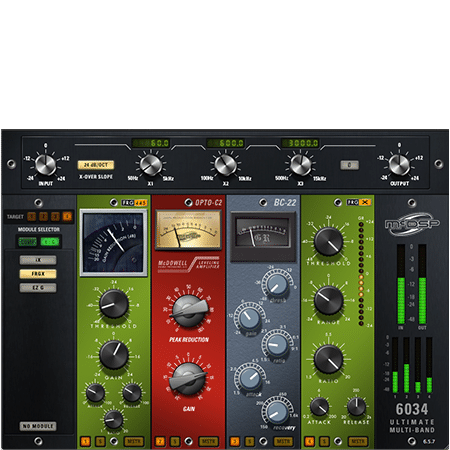Toggle the band 4 enable button
Image resolution: width=450 pixels, height=450 pixels.
[x=309, y=441]
